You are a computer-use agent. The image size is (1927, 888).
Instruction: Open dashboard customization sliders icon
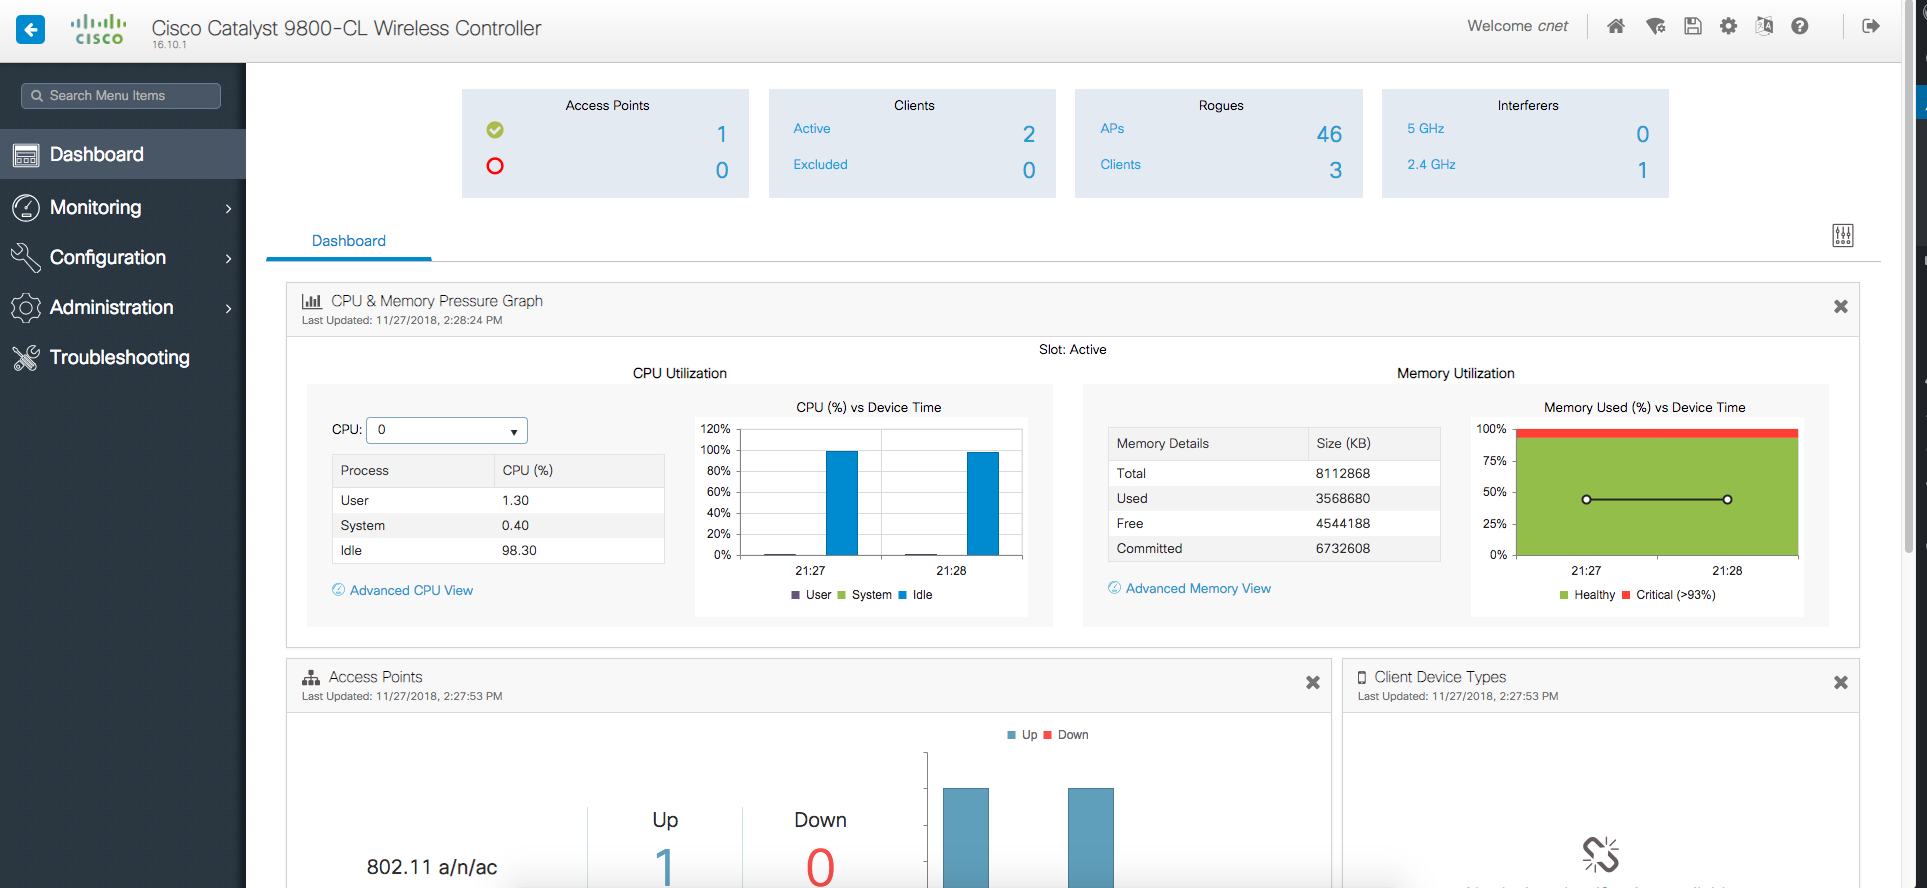click(x=1843, y=236)
